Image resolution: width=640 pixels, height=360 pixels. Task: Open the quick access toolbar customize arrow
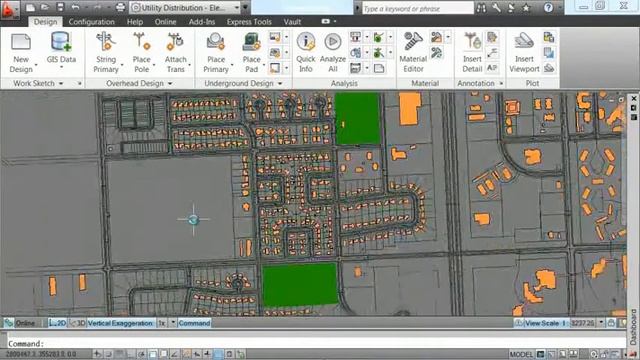coord(245,7)
